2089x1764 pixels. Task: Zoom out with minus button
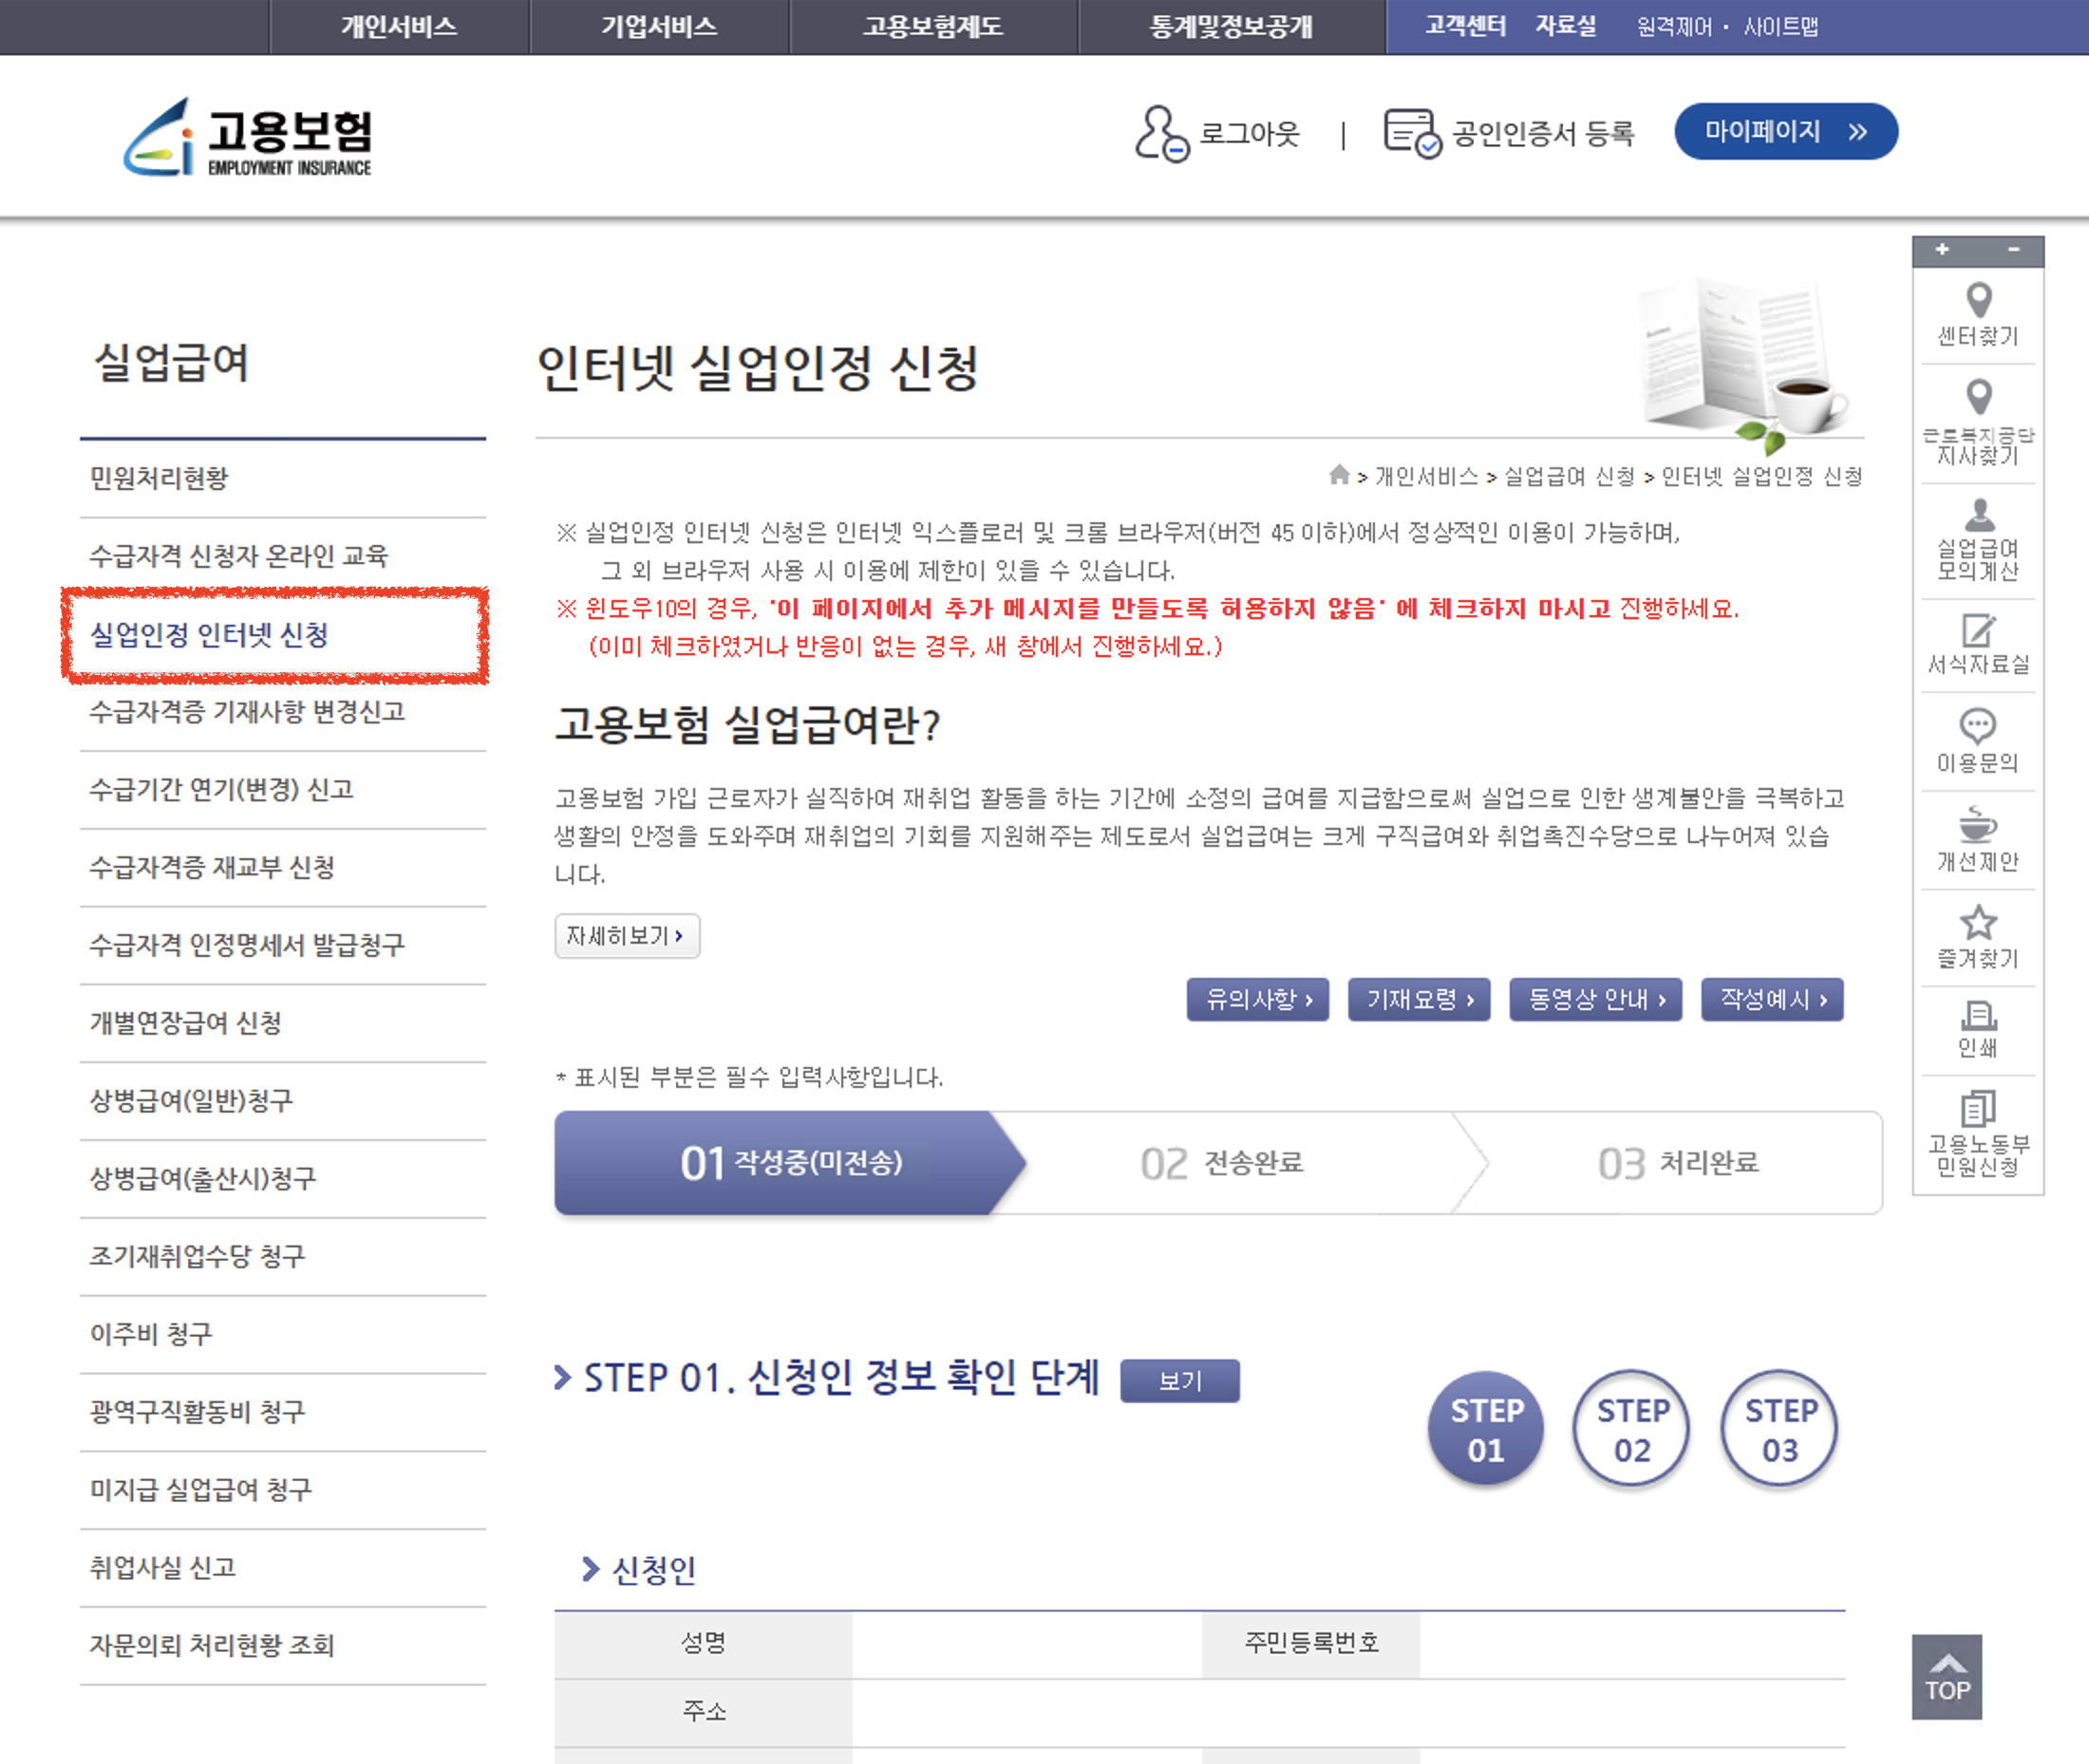point(2013,250)
